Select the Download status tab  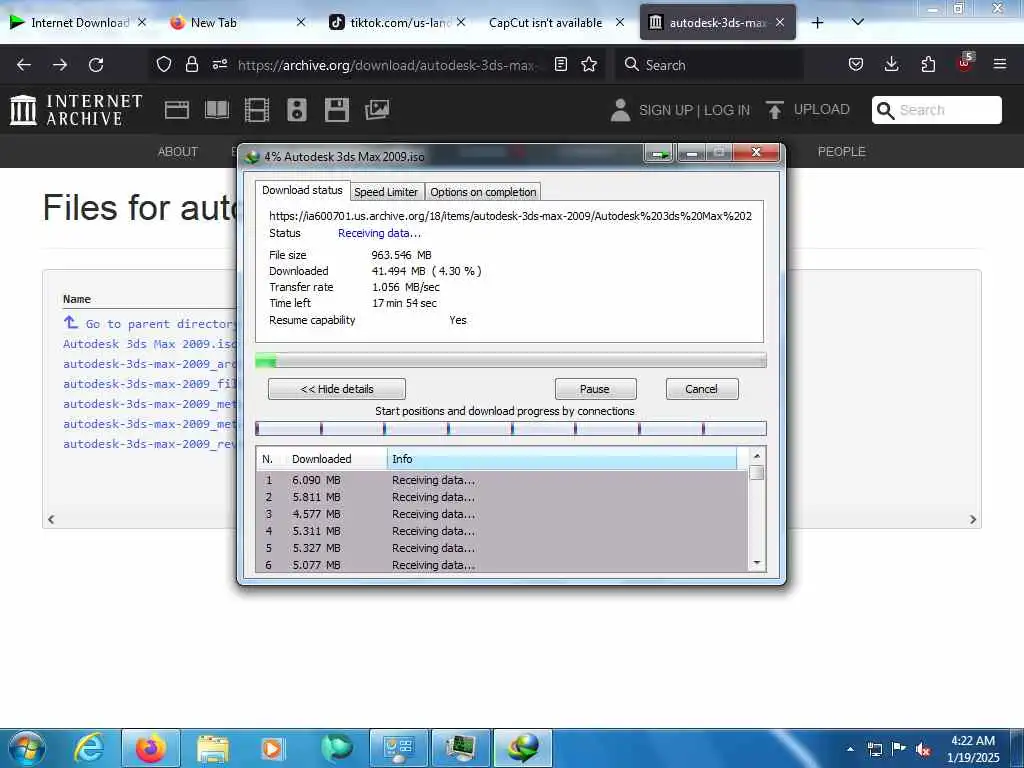coord(302,190)
